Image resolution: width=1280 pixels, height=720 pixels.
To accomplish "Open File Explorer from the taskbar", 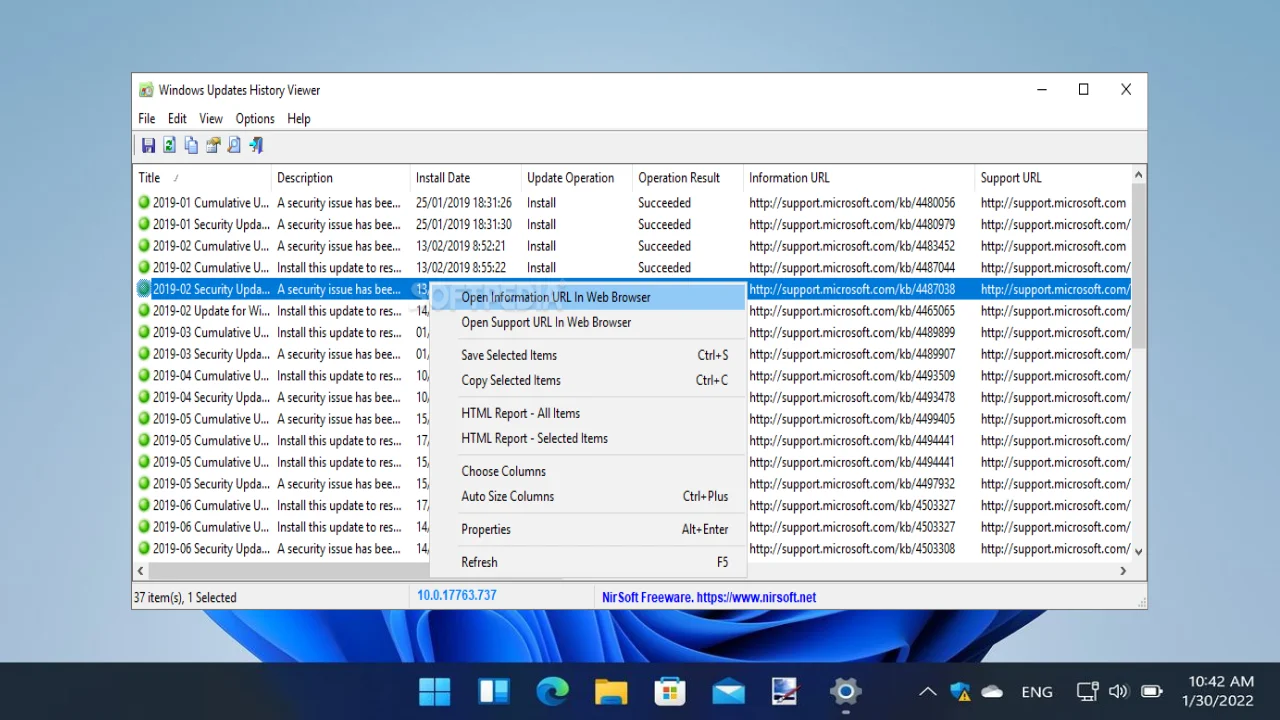I will coord(611,691).
